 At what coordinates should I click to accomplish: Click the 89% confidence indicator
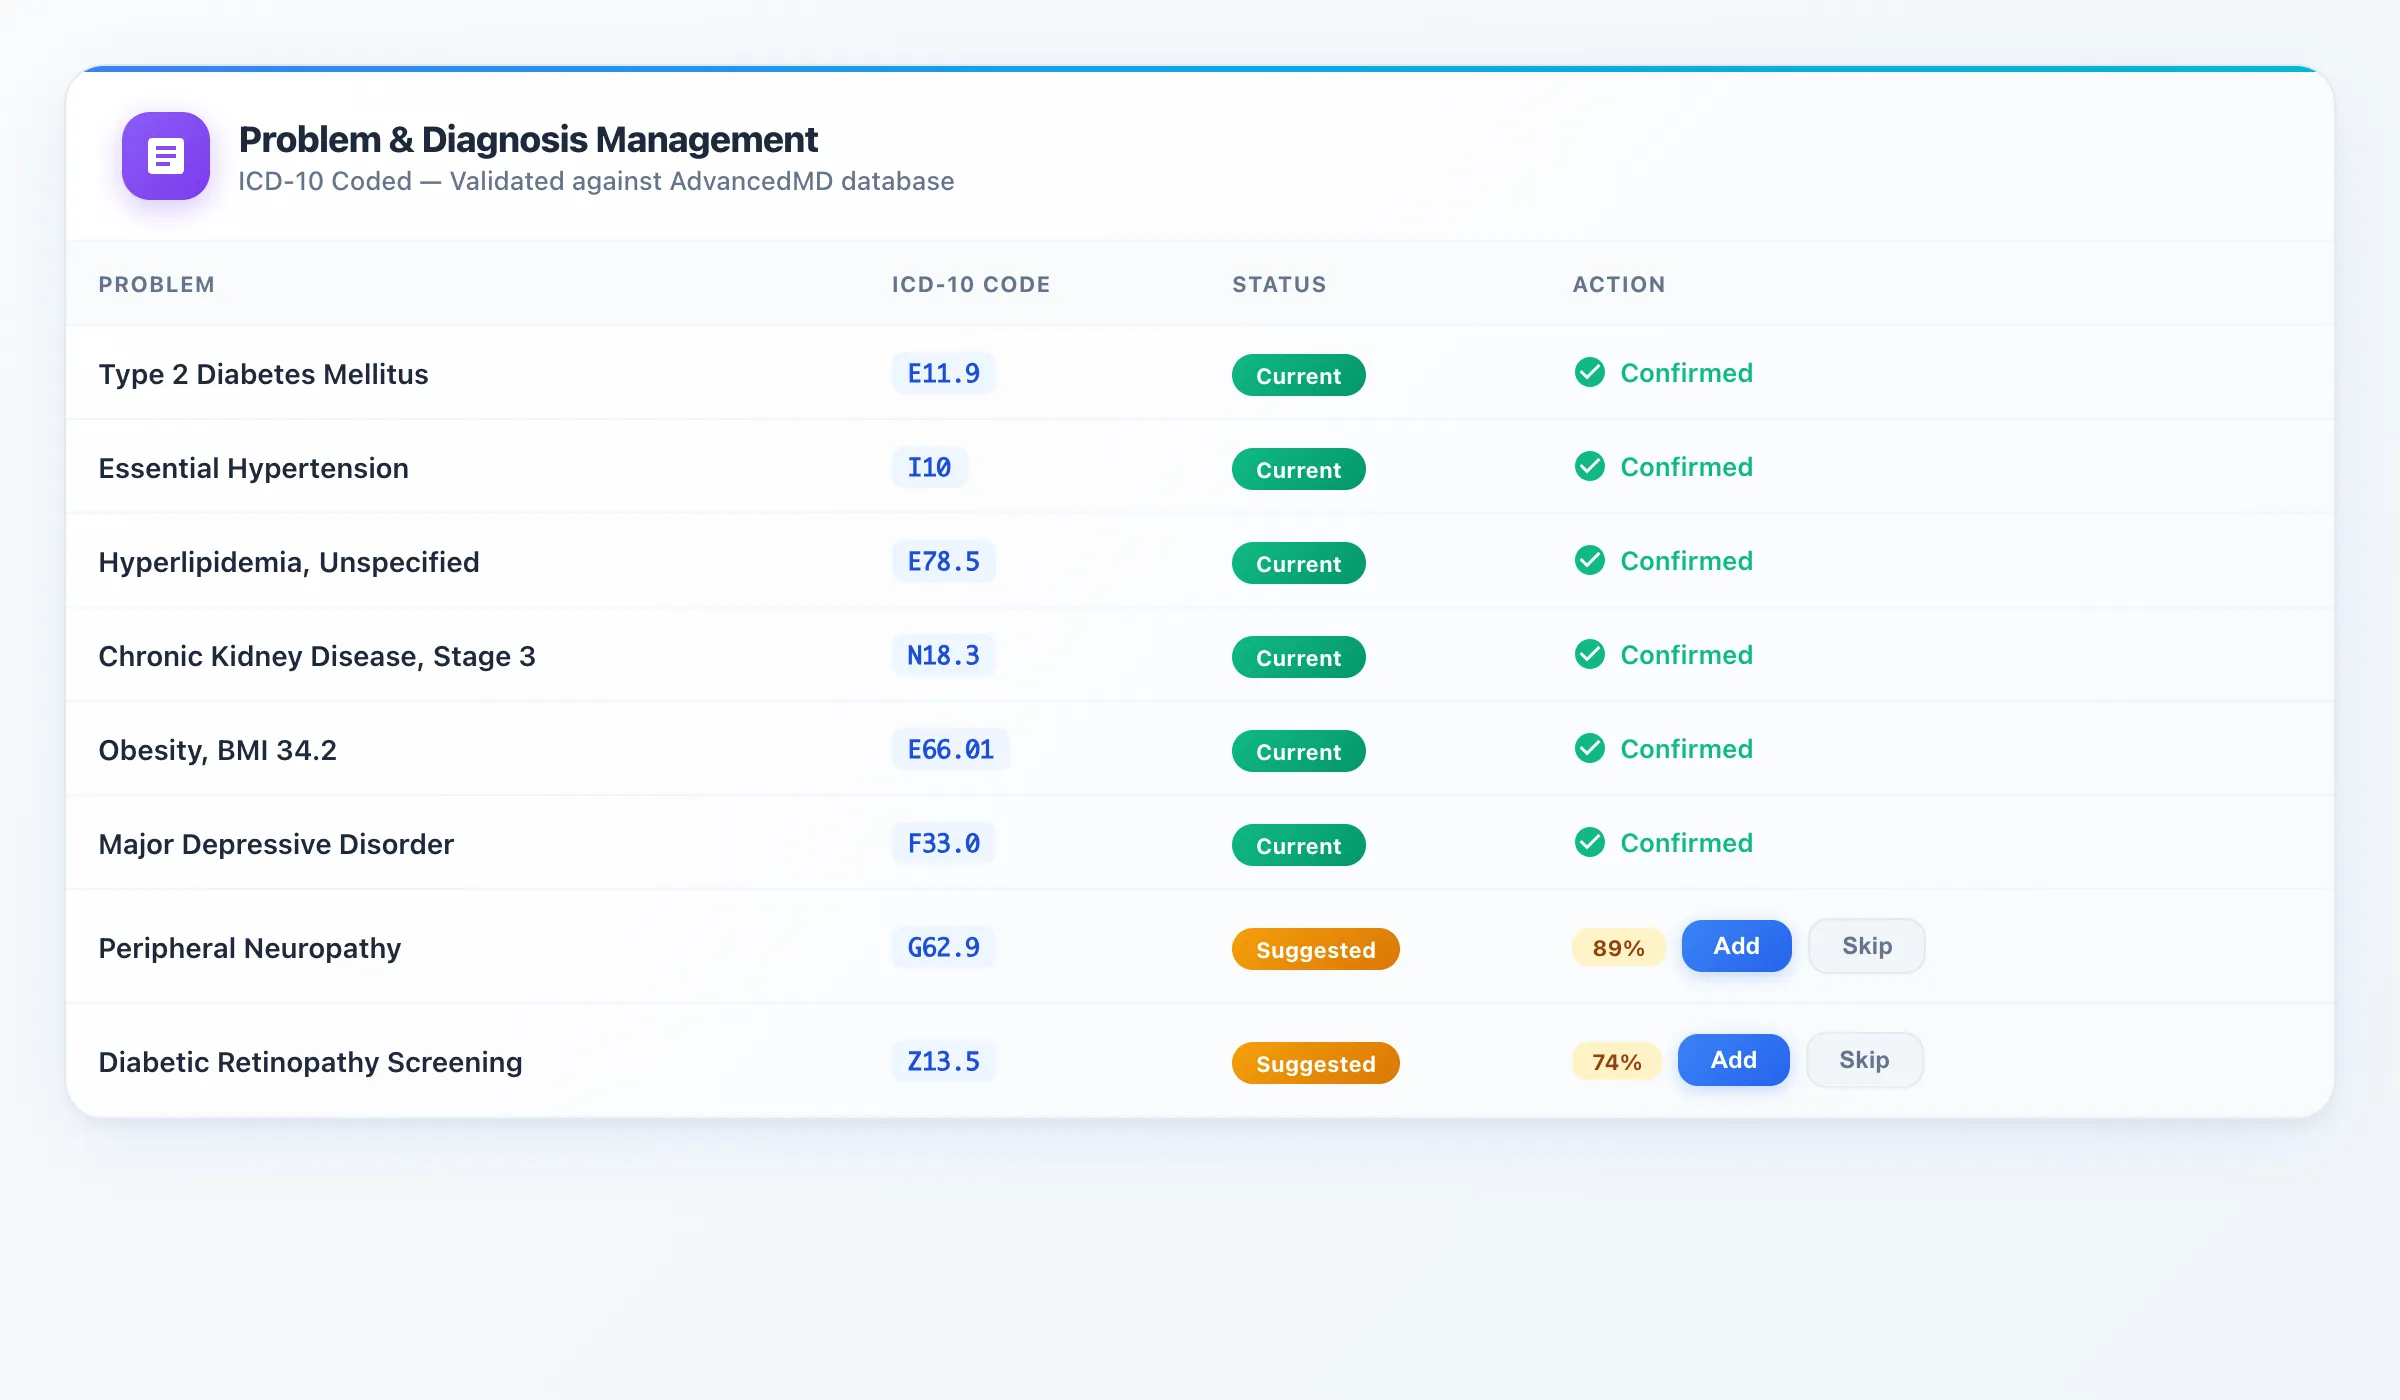1617,948
